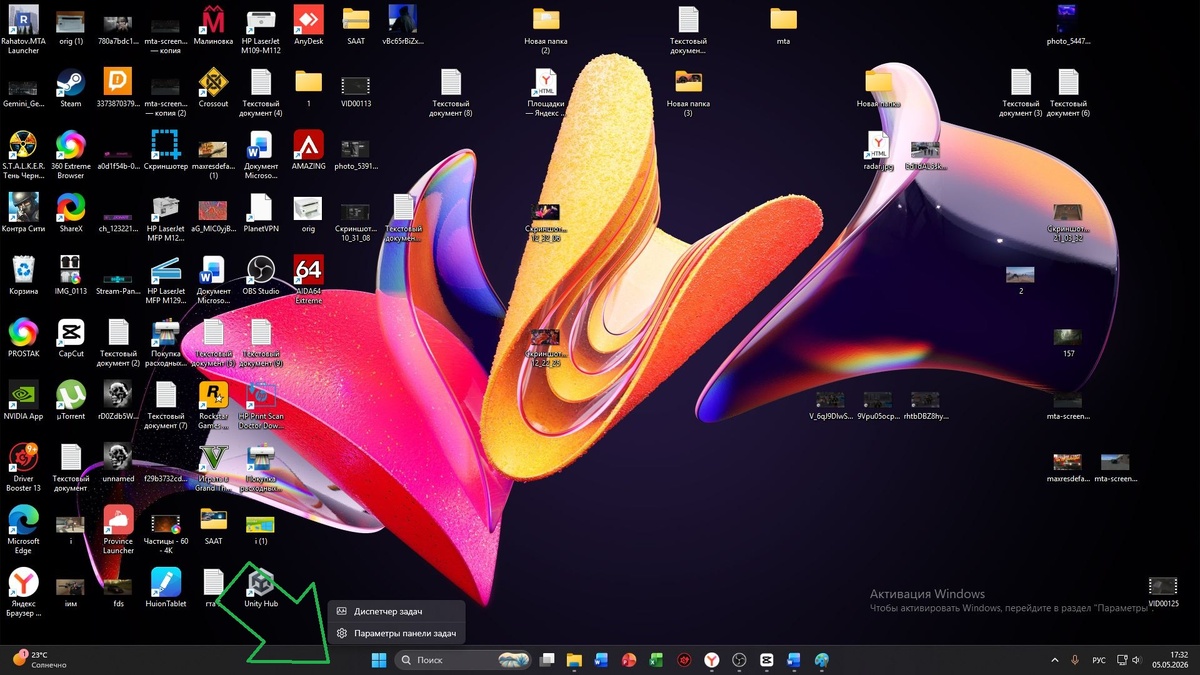Select the Текстовый документ (4) file
This screenshot has width=1200, height=675.
[x=260, y=93]
